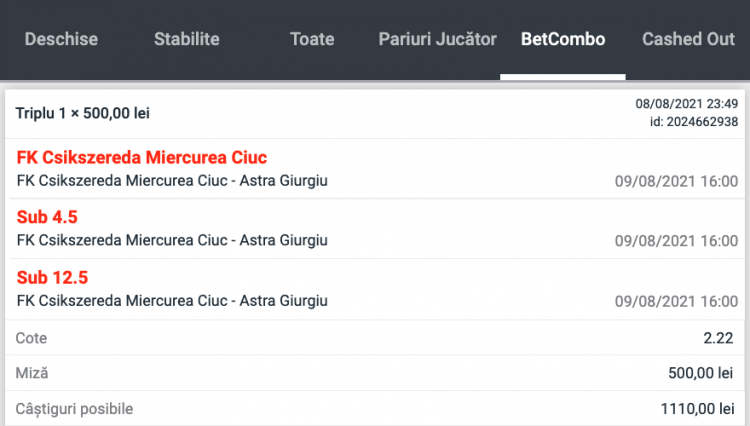Open the Deschise tab
Image resolution: width=750 pixels, height=426 pixels.
[x=61, y=40]
